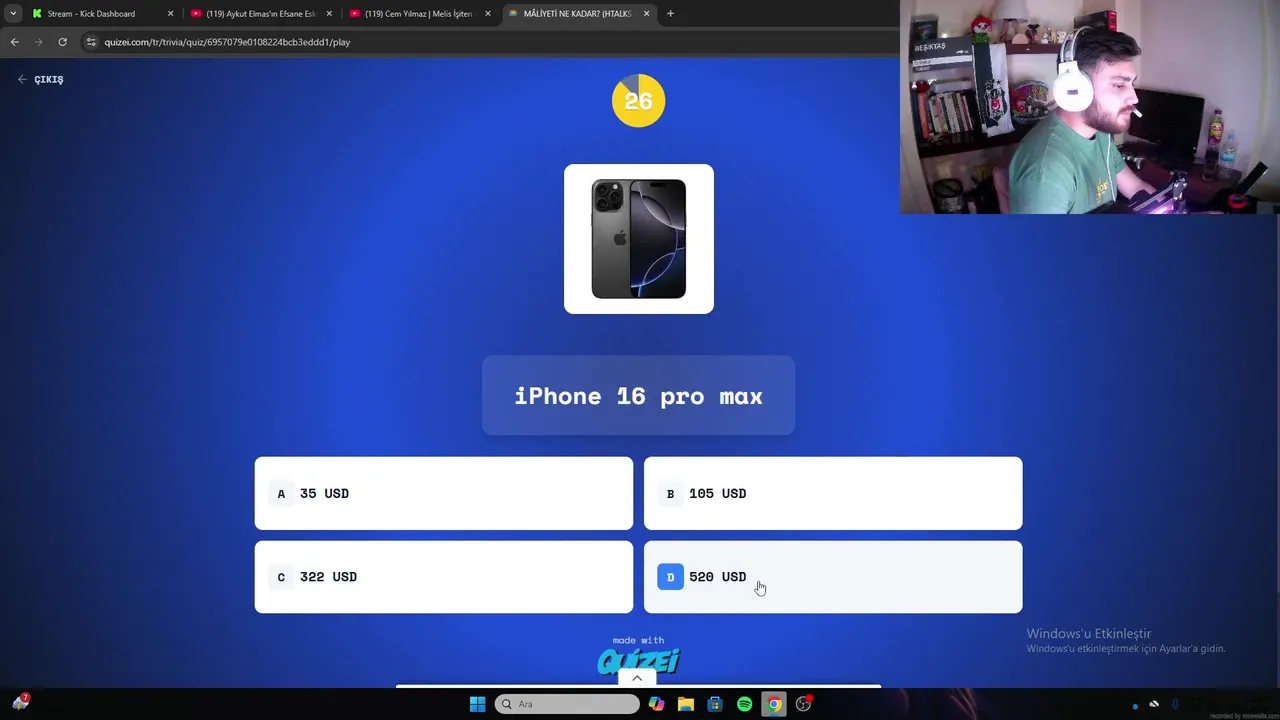Click the ÇIKIŞ exit link

[x=40, y=79]
